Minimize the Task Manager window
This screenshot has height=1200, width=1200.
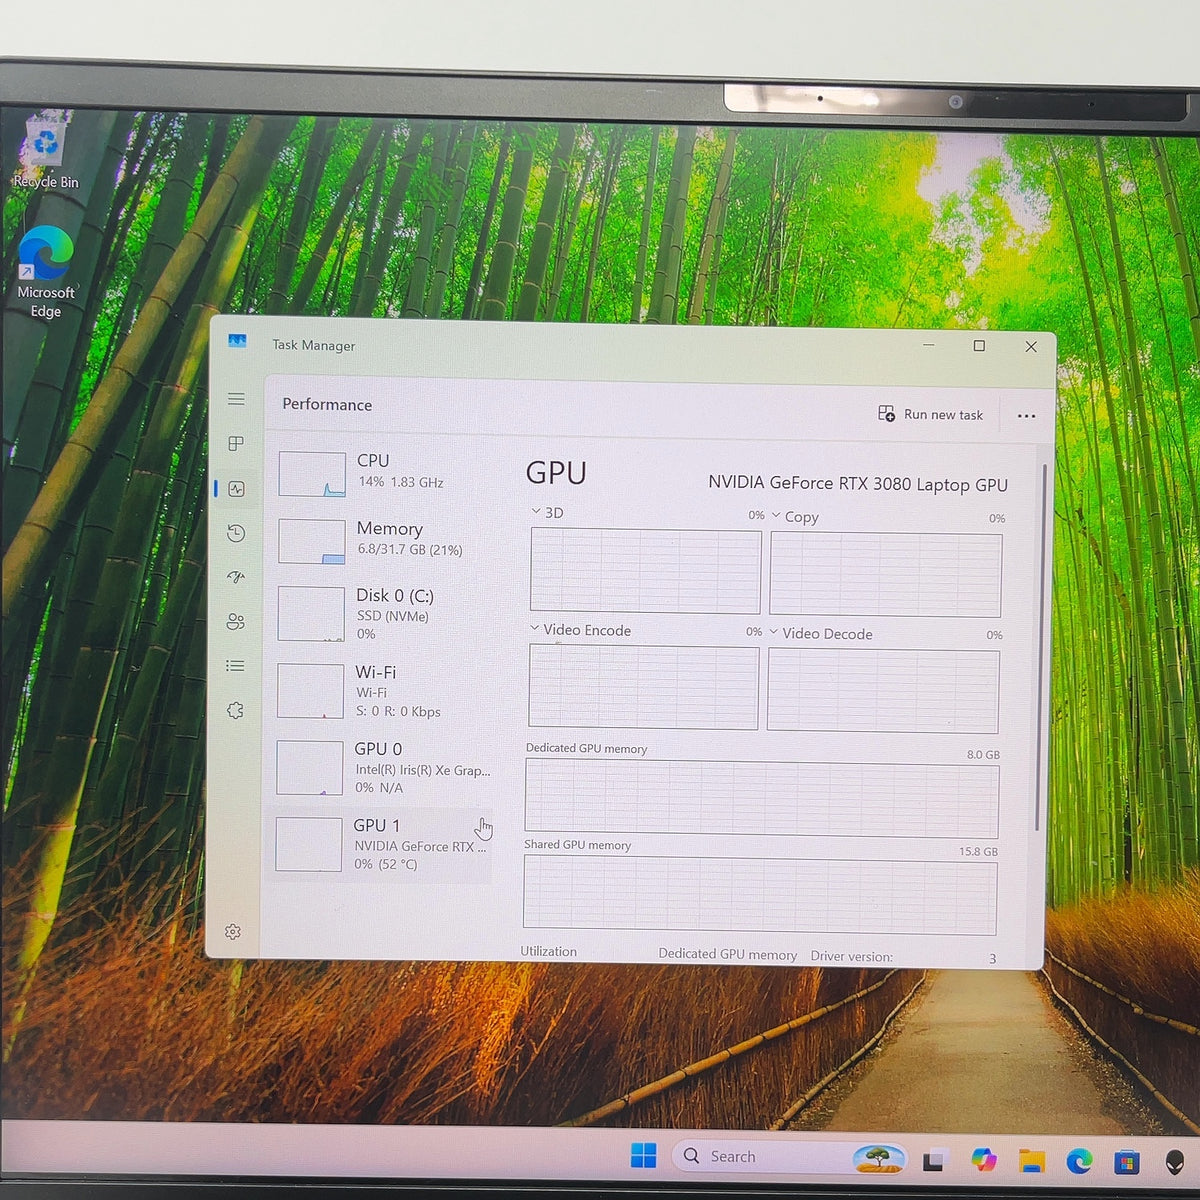929,345
